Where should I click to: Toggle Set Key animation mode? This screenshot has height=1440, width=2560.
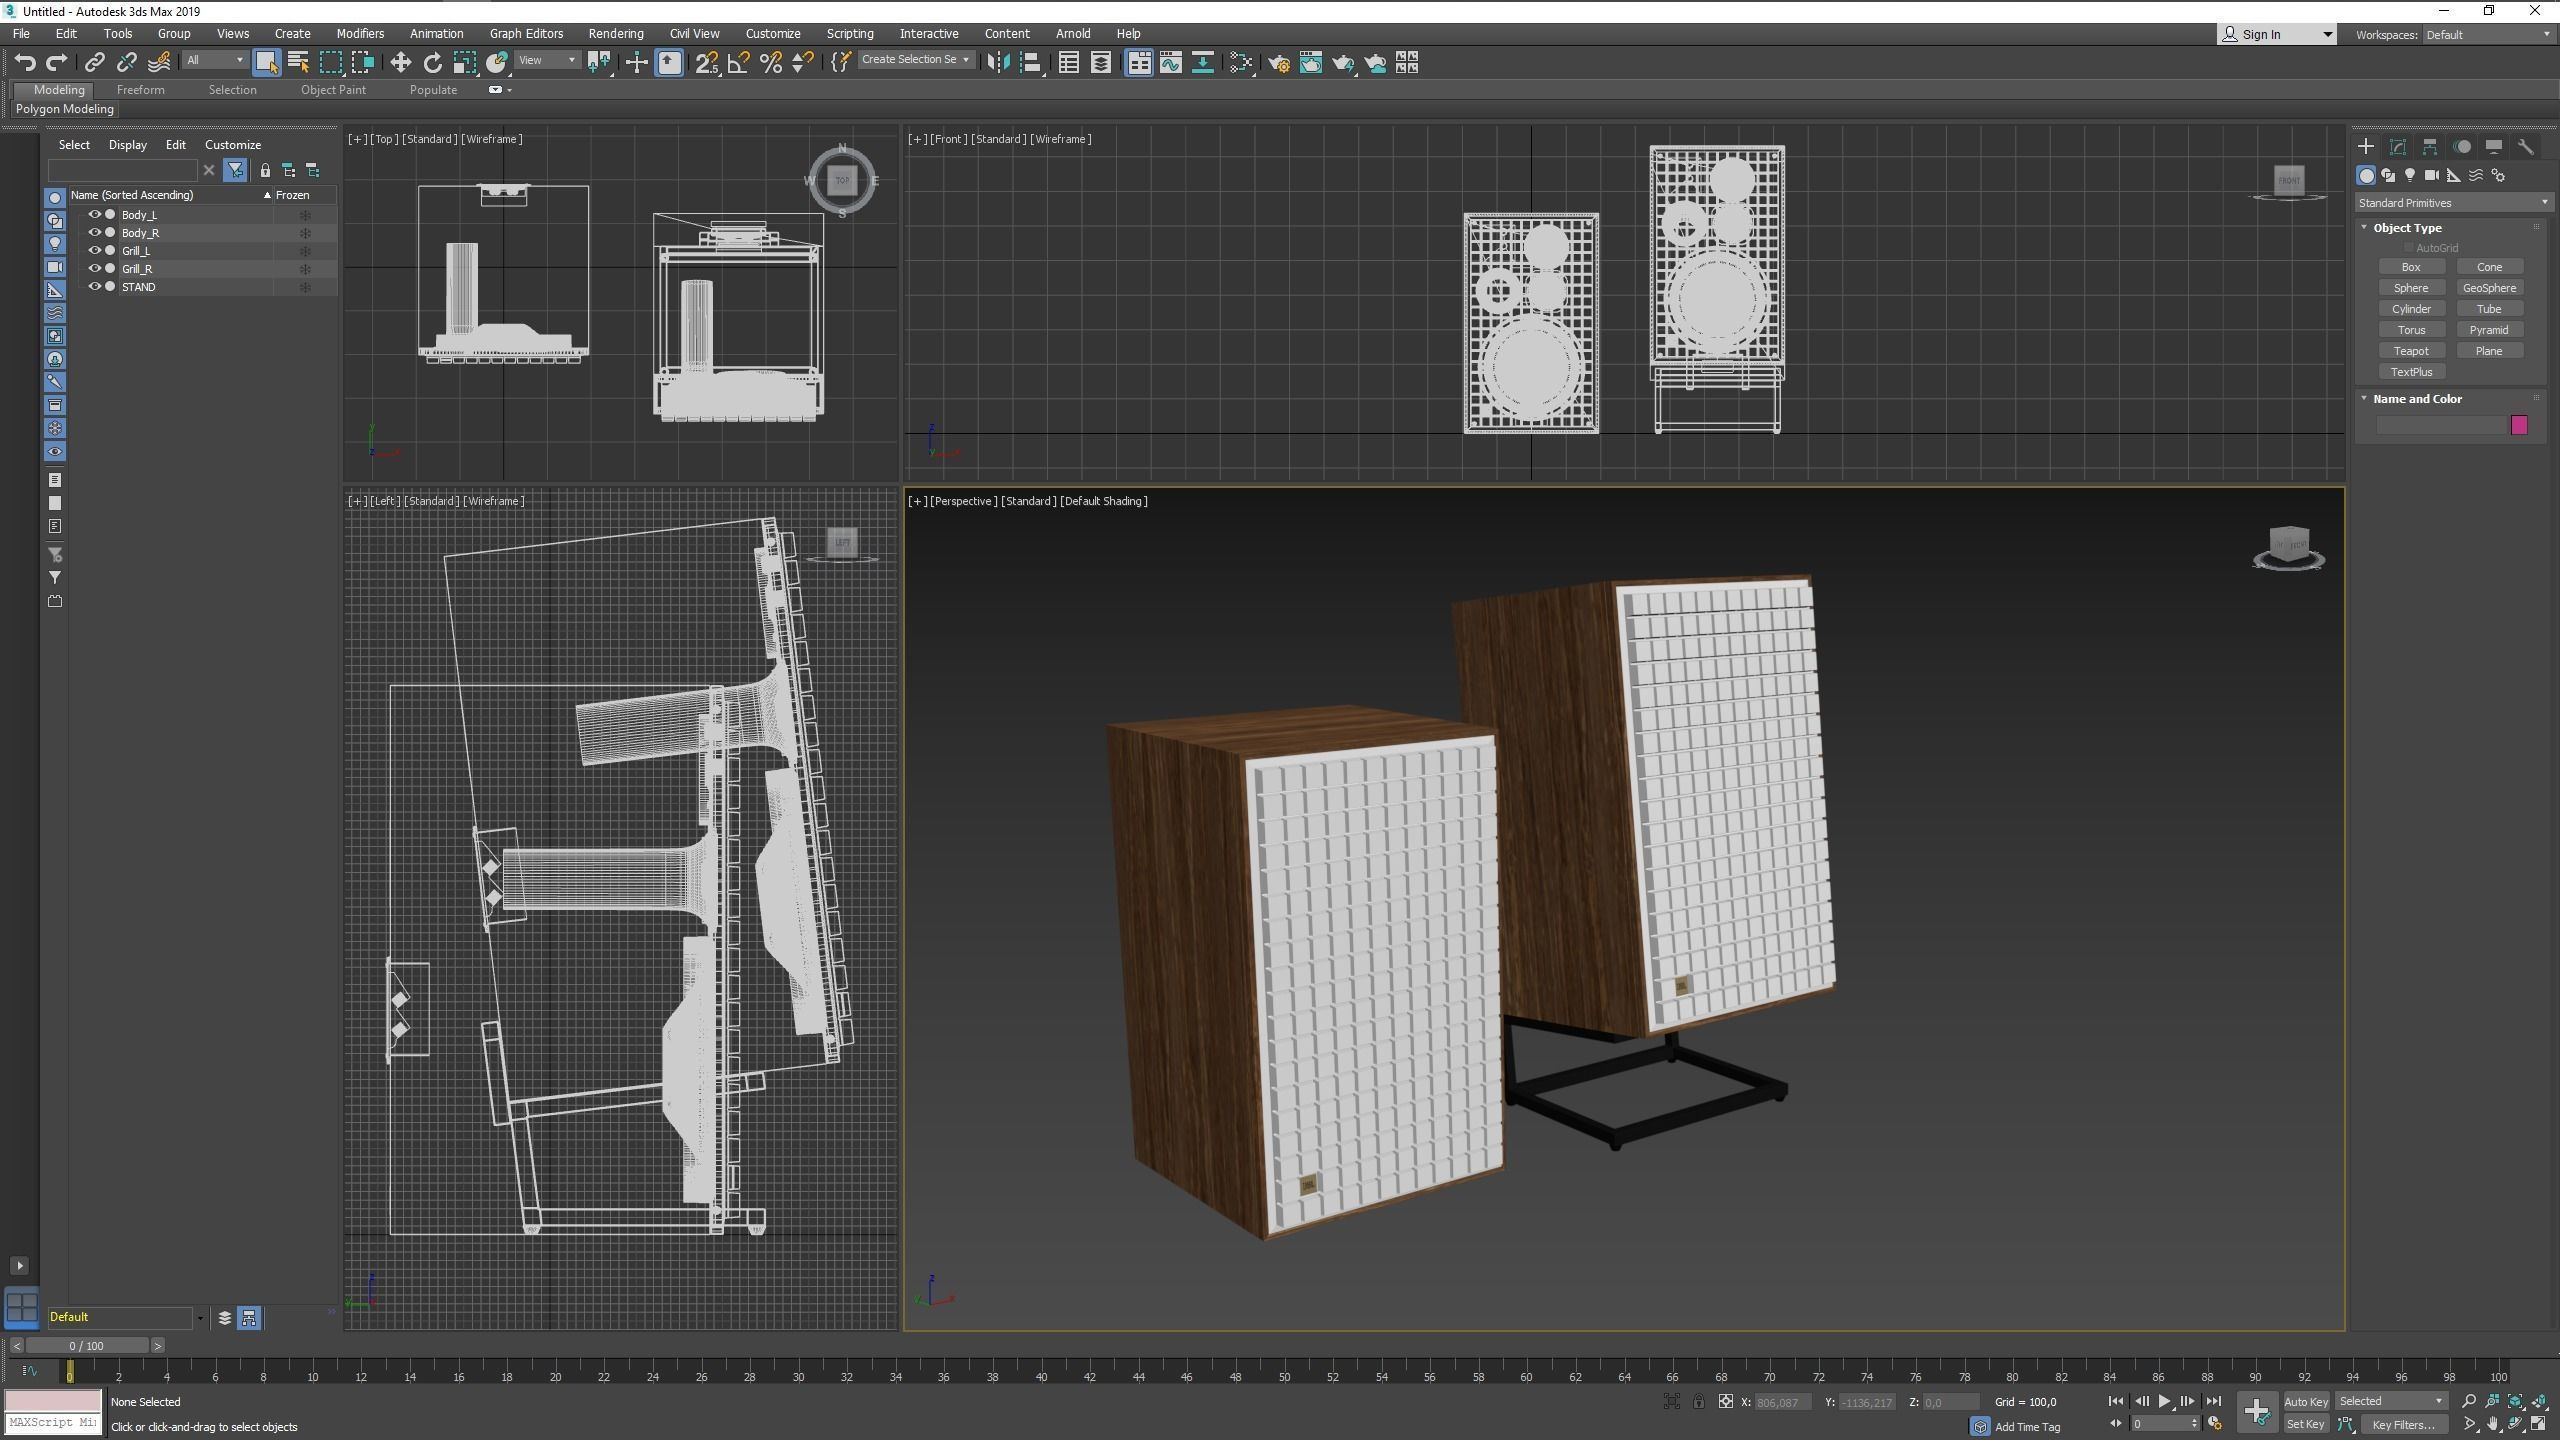click(2305, 1424)
